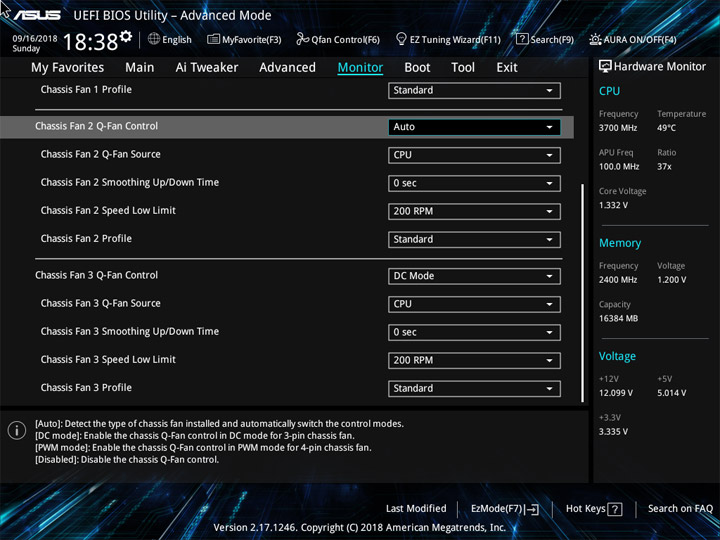Click the Qfan Control fan icon
The height and width of the screenshot is (540, 720).
tap(302, 39)
